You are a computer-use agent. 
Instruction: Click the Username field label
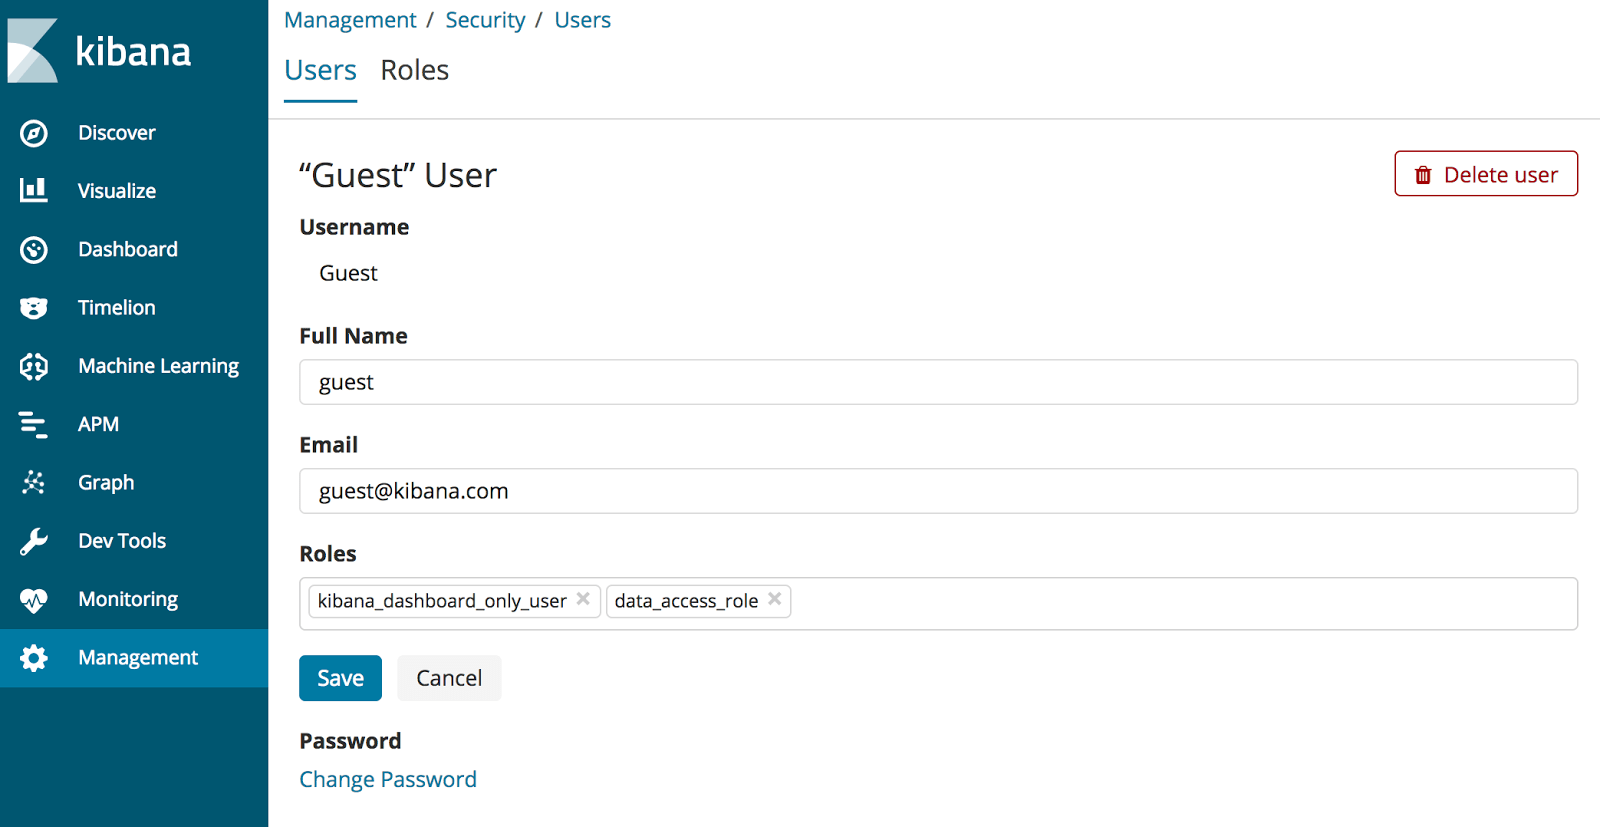coord(354,227)
